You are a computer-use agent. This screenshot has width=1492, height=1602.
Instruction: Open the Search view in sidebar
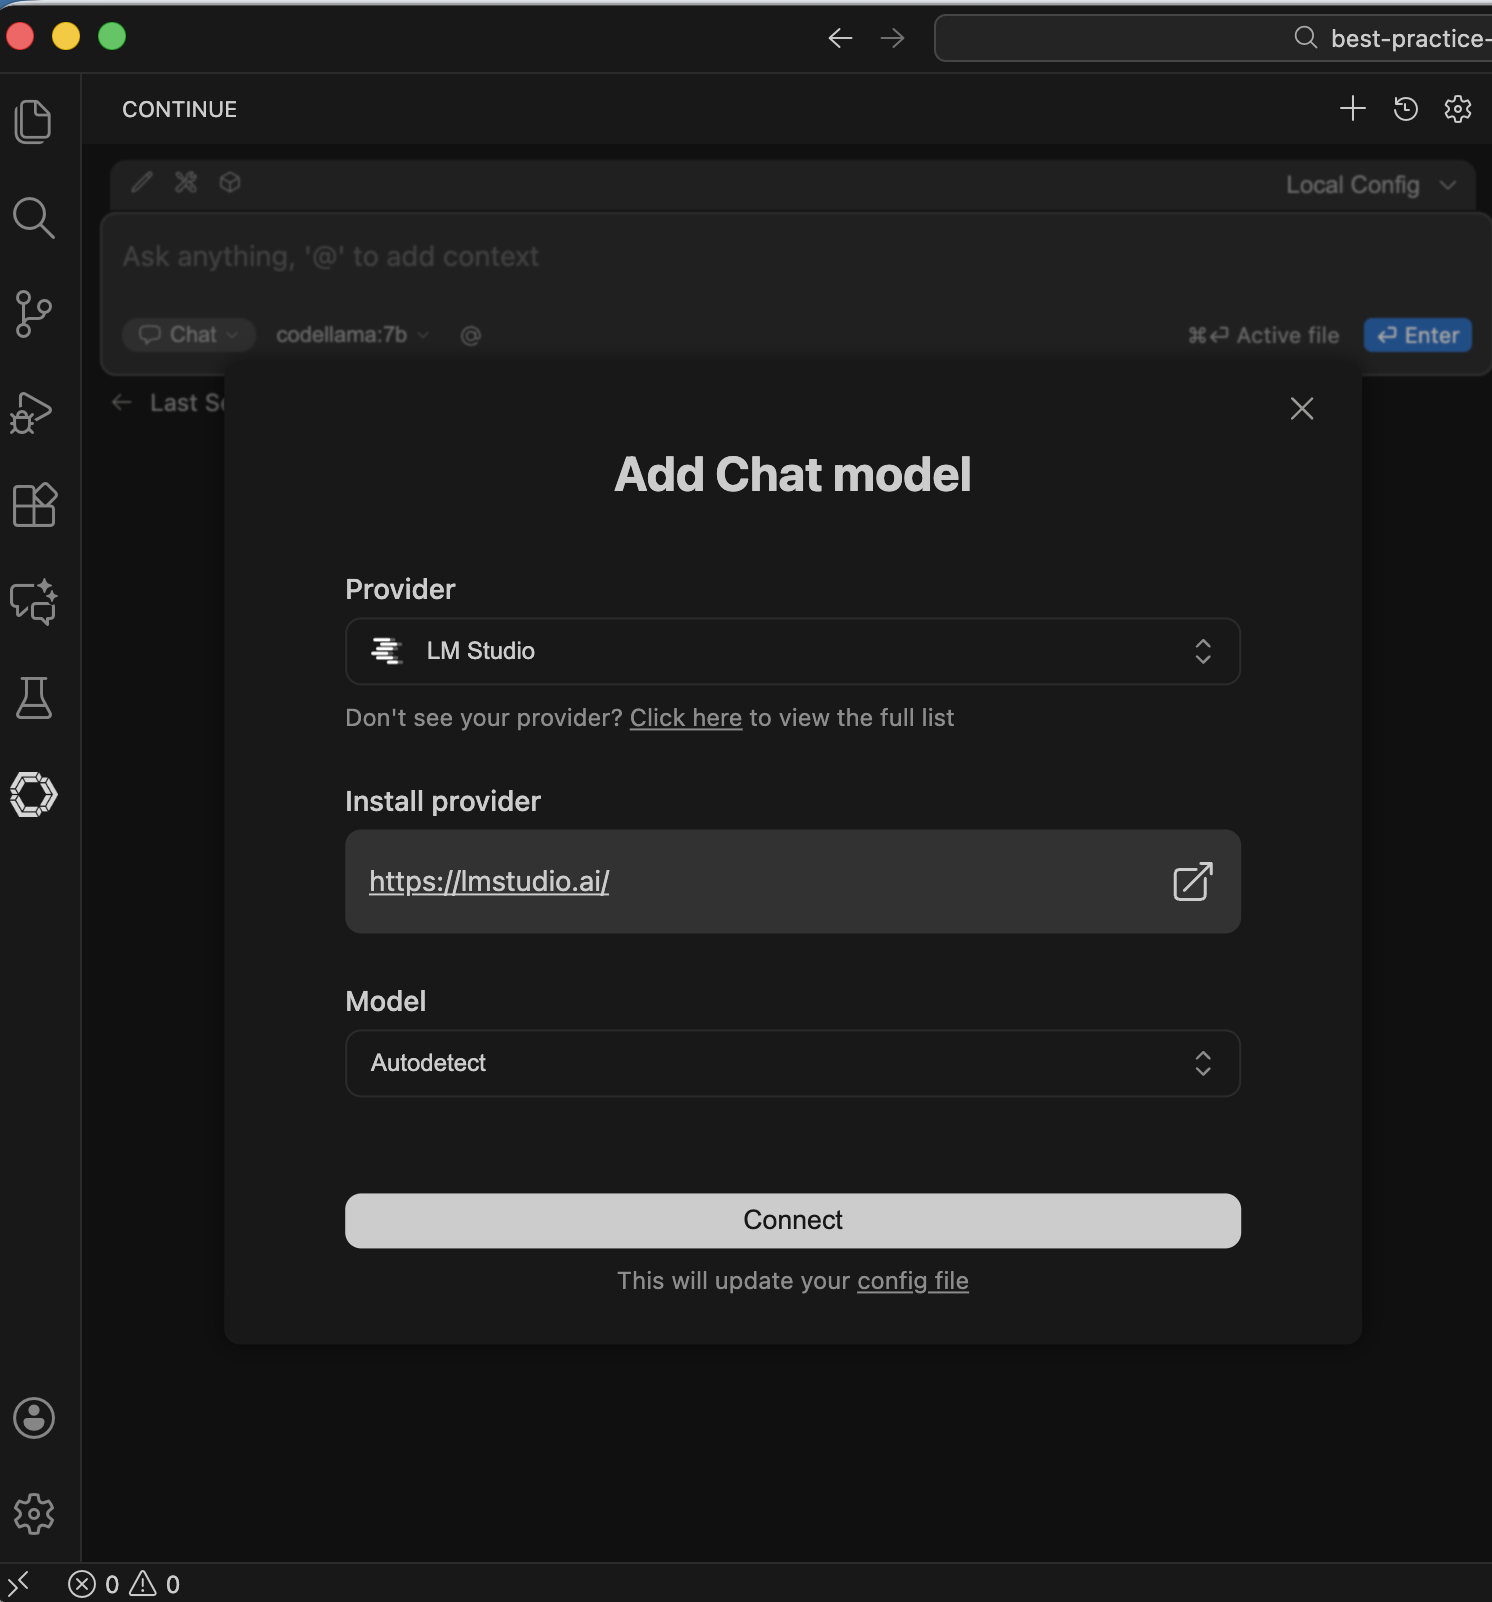pos(34,217)
